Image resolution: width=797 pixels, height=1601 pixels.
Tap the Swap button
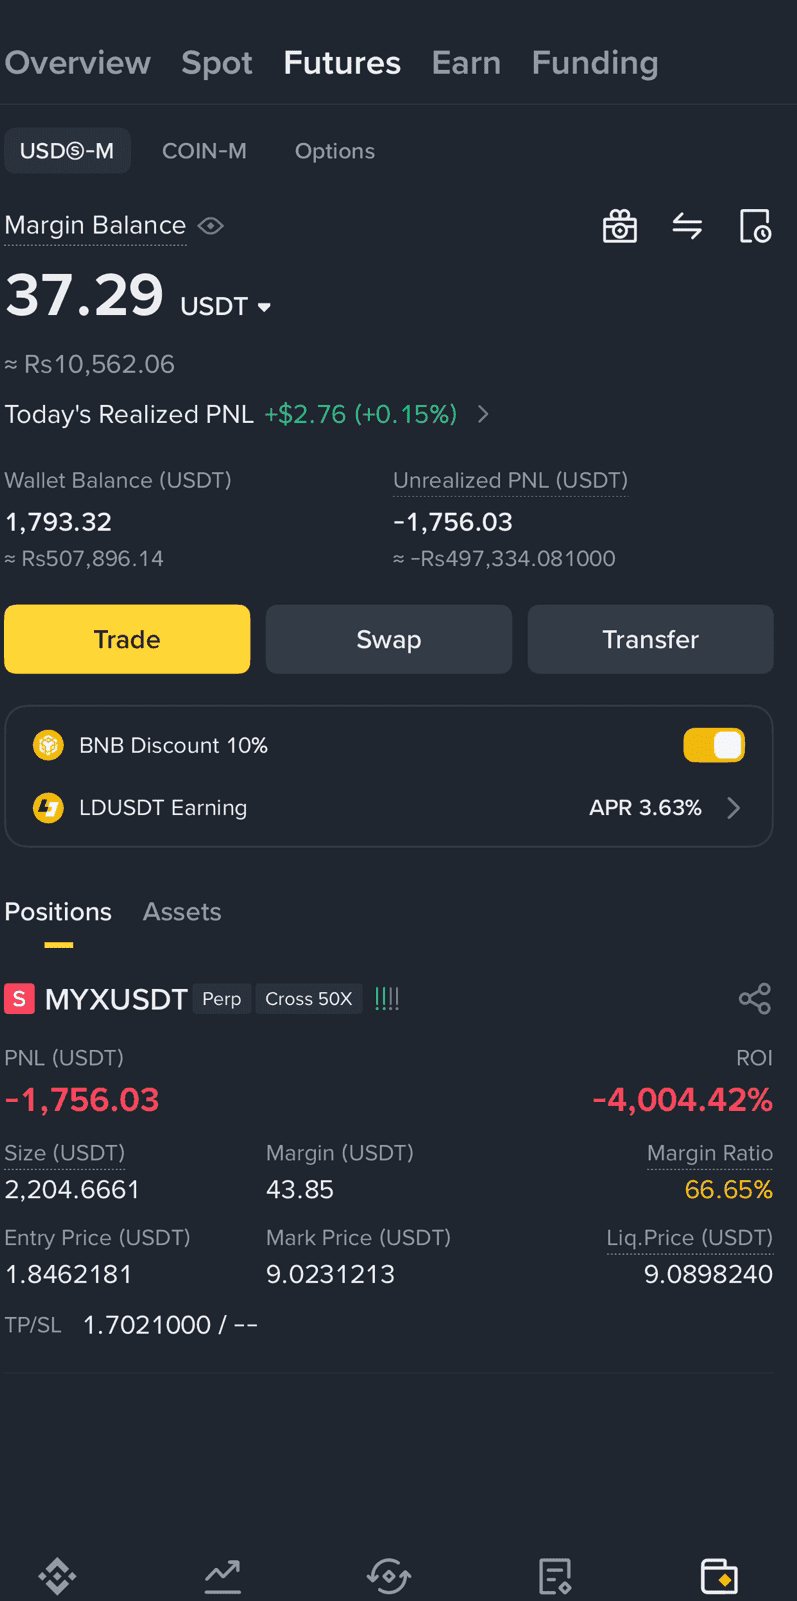(389, 639)
